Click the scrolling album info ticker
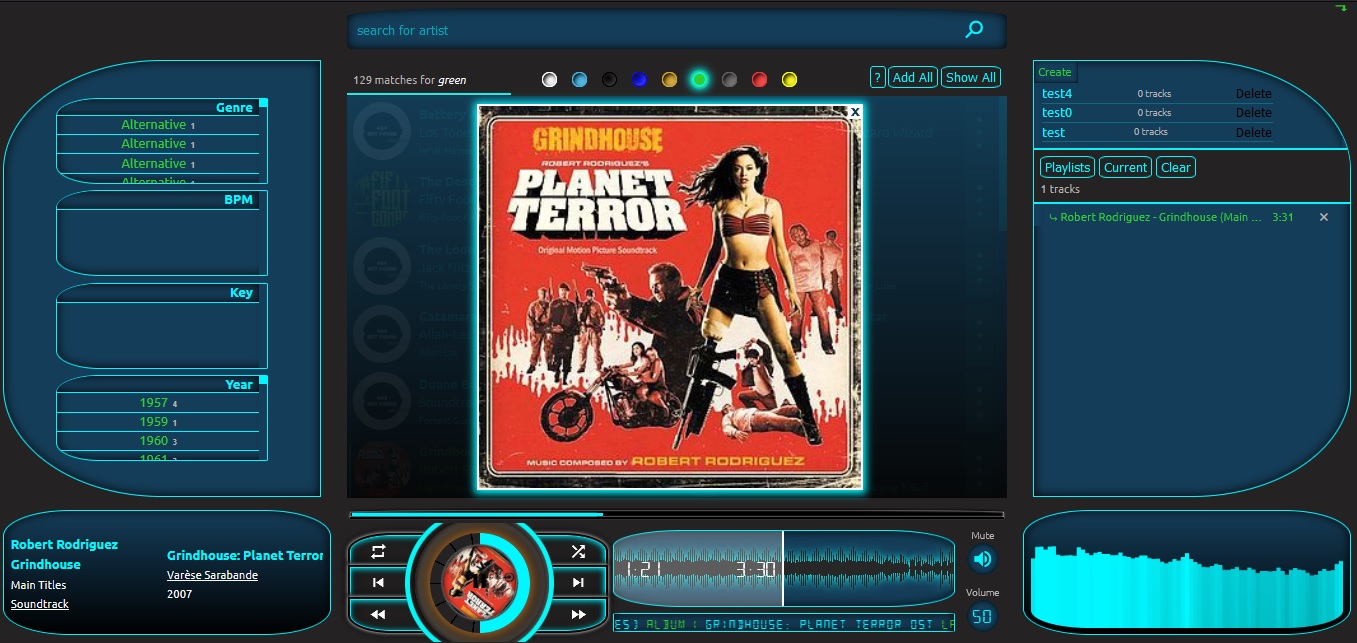The image size is (1357, 643). coord(783,624)
